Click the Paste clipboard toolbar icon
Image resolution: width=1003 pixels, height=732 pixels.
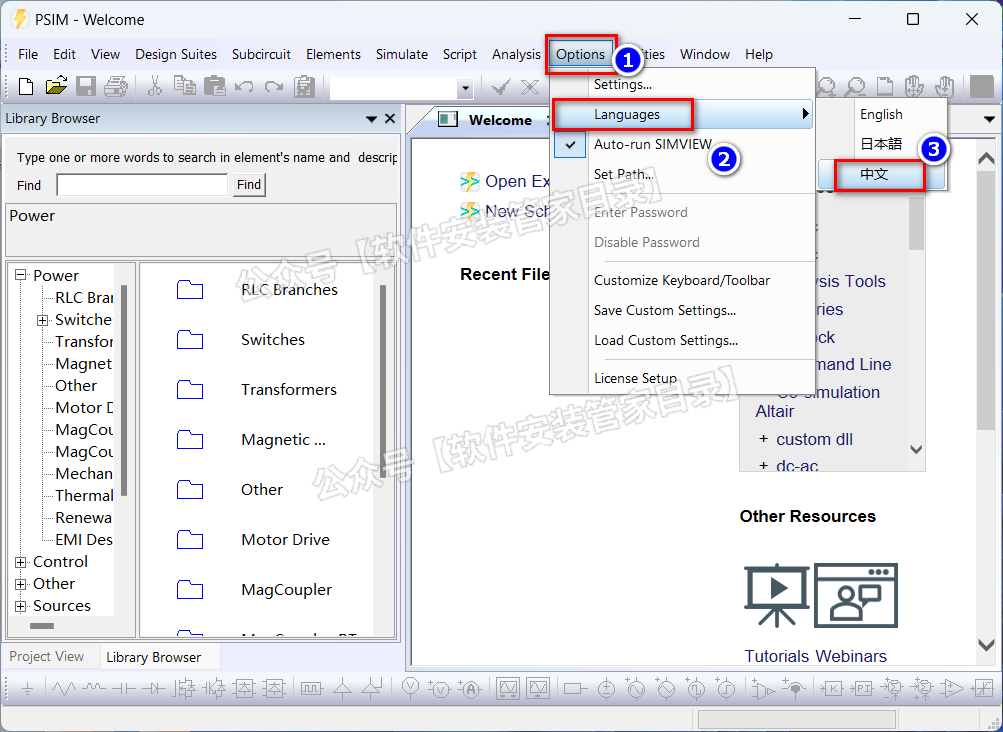point(215,86)
